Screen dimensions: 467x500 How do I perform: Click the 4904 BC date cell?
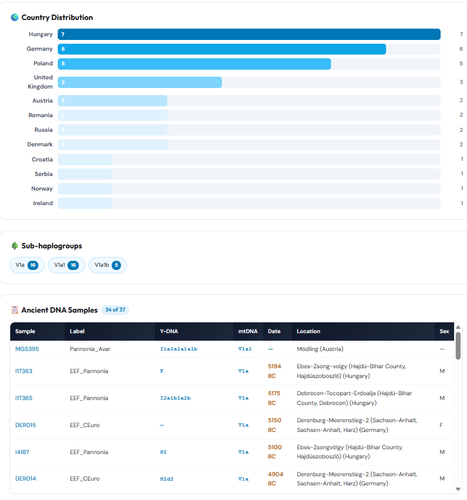276,479
